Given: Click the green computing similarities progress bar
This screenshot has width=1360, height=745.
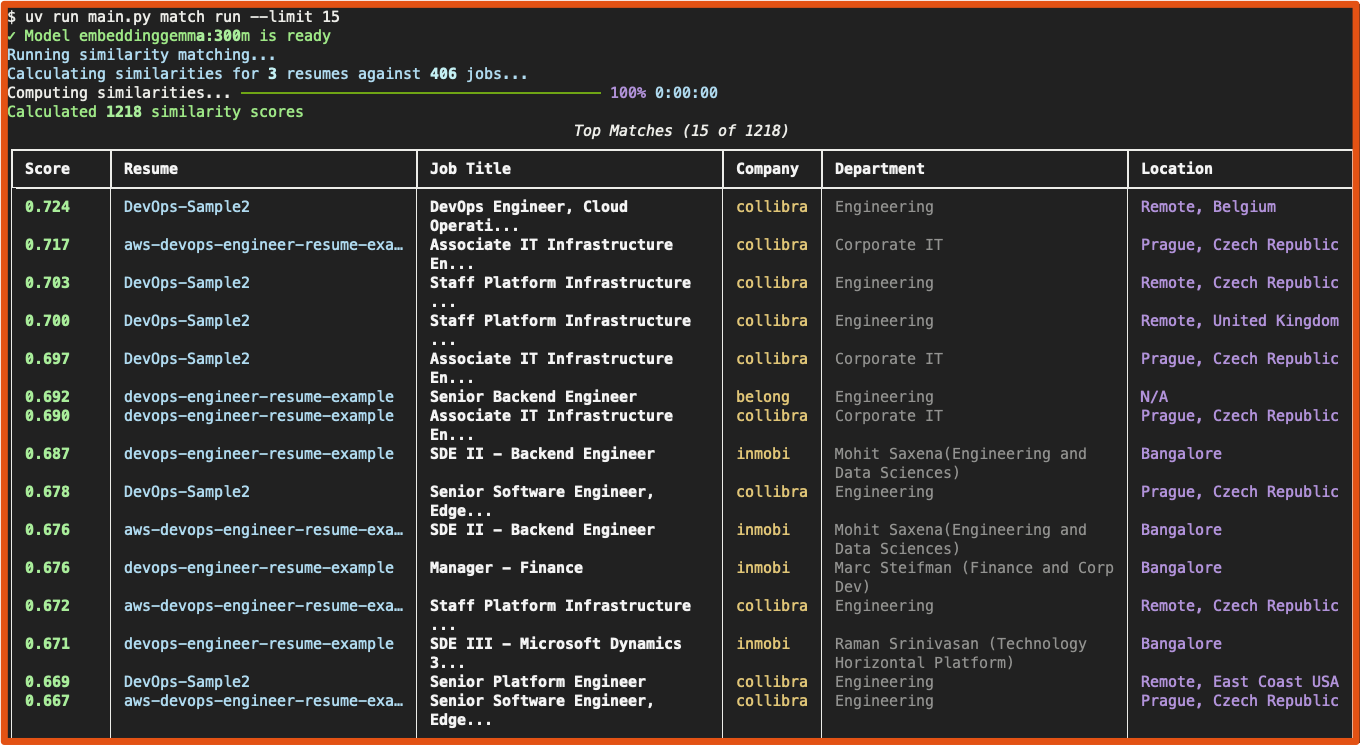Looking at the screenshot, I should [x=420, y=93].
